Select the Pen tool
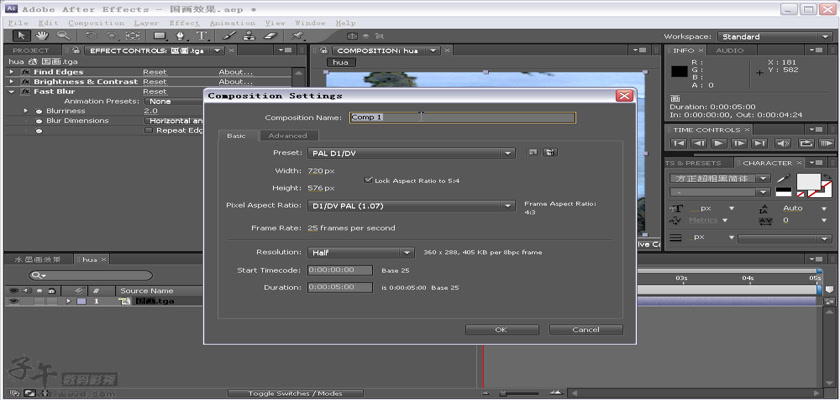 point(181,36)
